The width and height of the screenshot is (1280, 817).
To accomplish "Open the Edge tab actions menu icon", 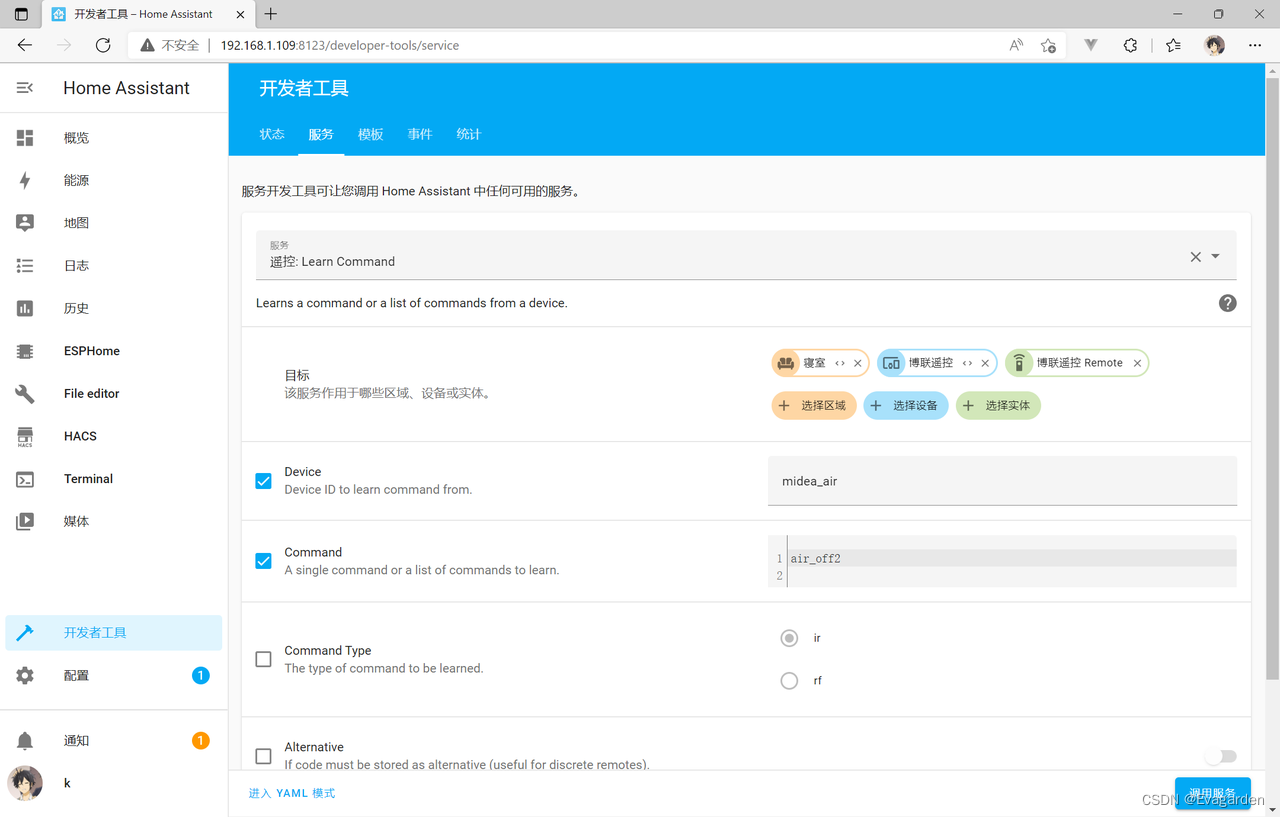I will [21, 14].
